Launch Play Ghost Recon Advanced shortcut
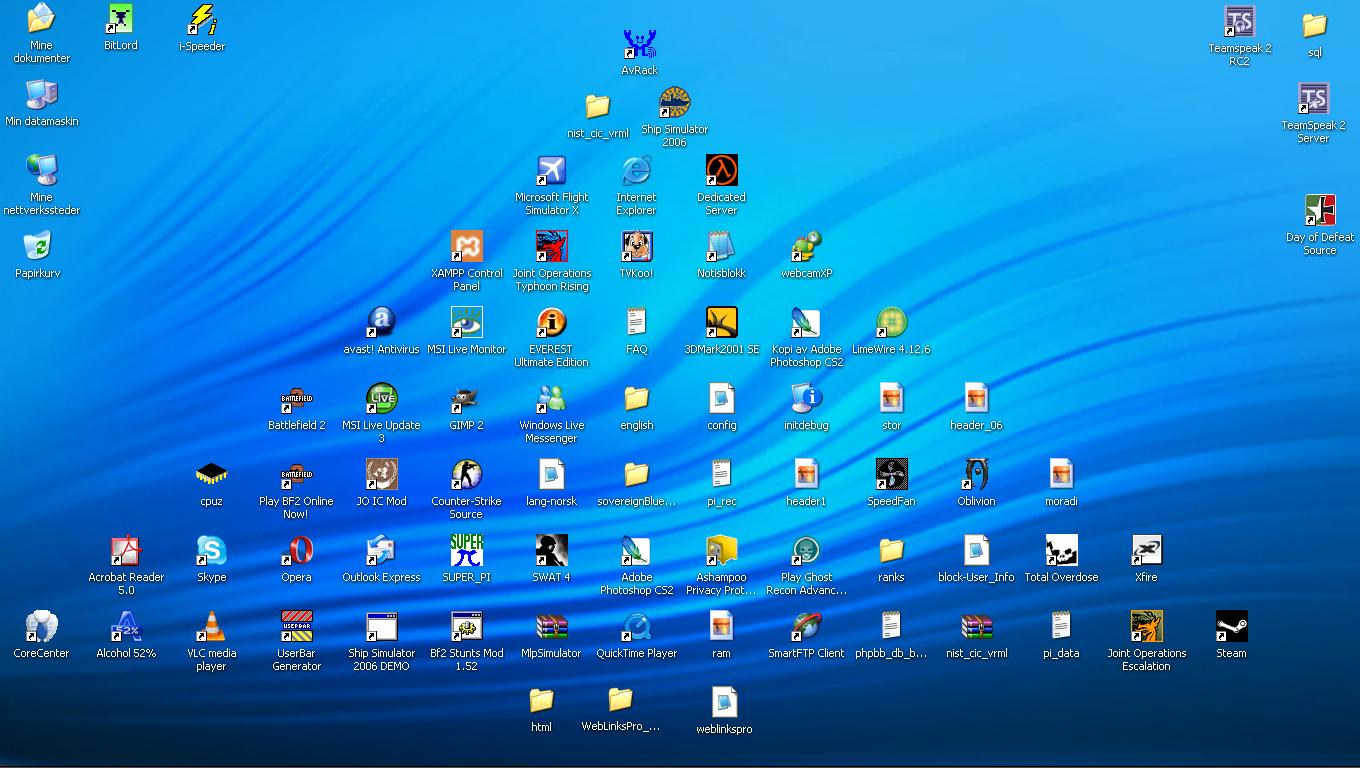Screen dimensions: 1360x768 click(x=806, y=551)
